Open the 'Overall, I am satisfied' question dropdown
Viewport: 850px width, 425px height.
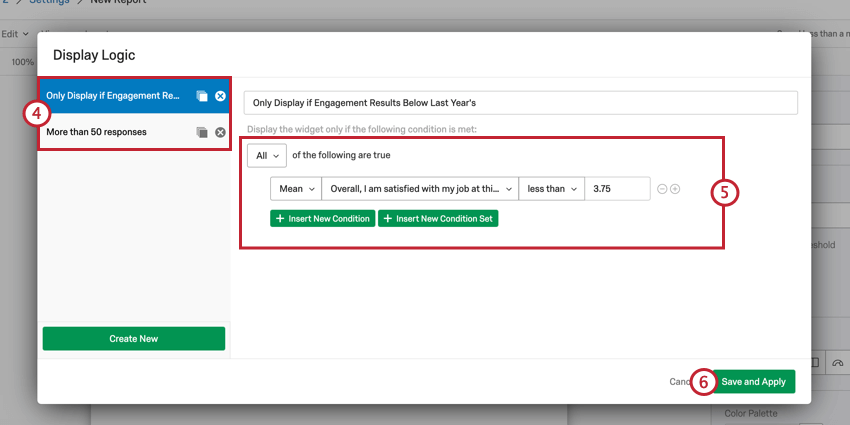click(x=420, y=189)
